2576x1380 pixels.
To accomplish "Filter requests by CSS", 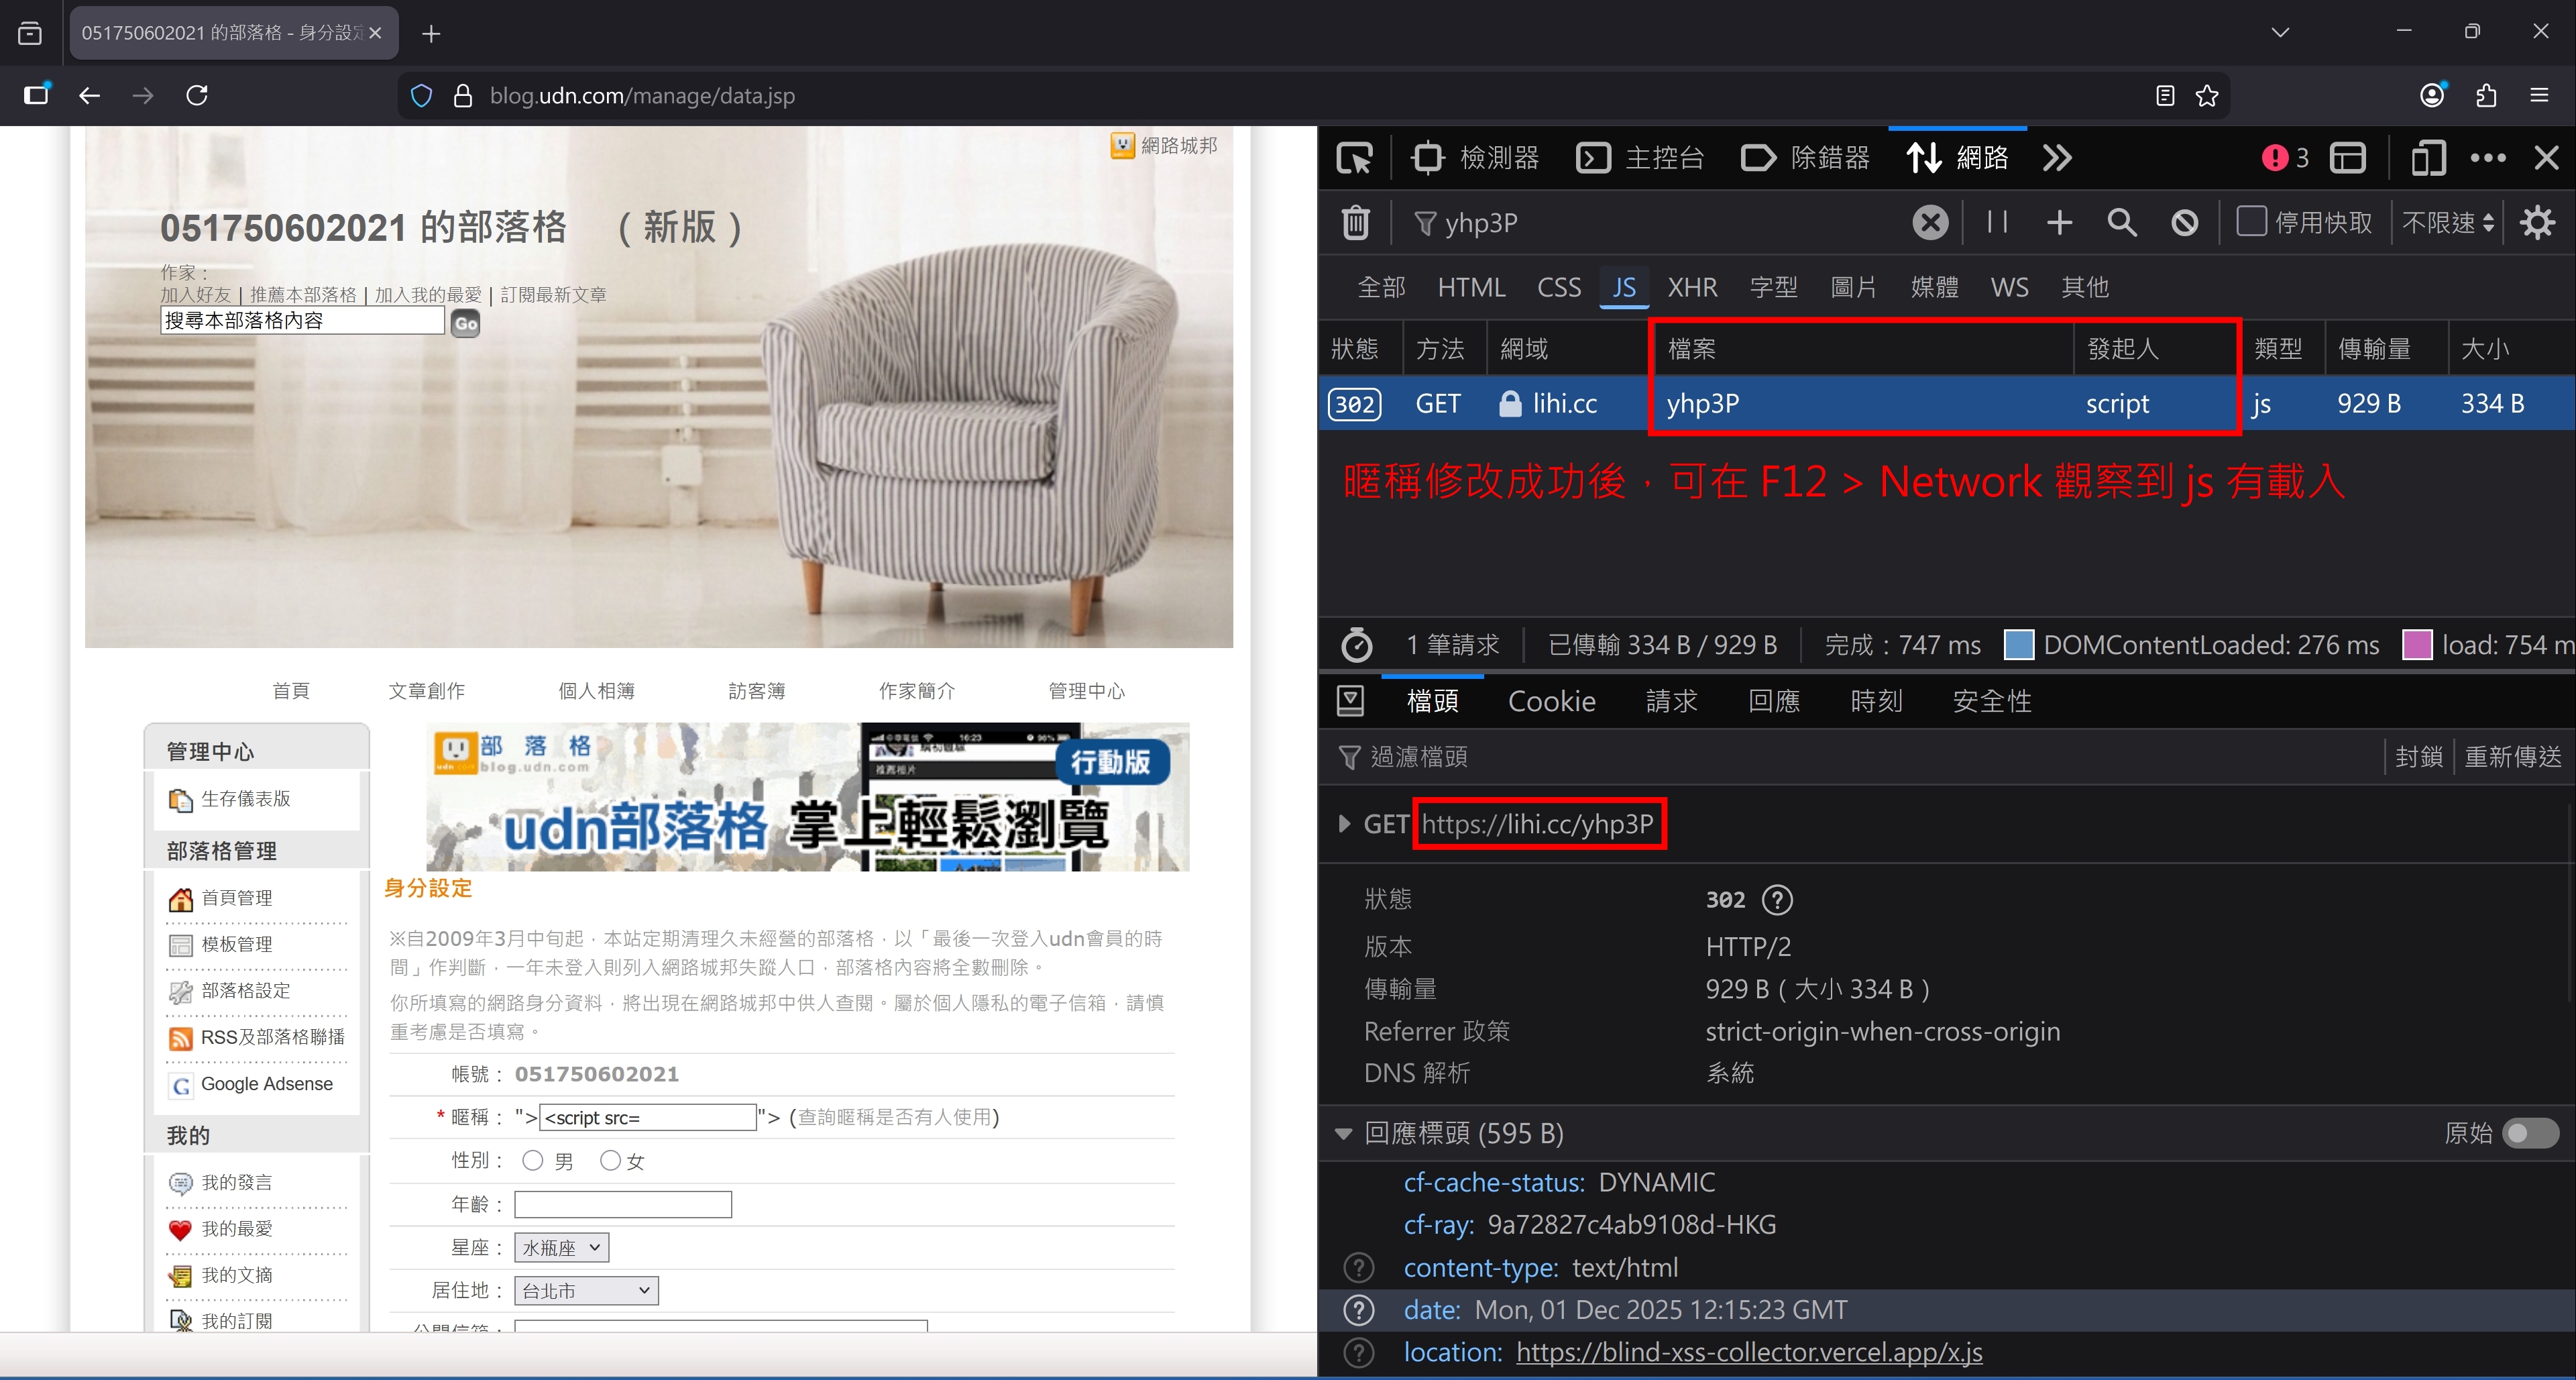I will point(1559,288).
